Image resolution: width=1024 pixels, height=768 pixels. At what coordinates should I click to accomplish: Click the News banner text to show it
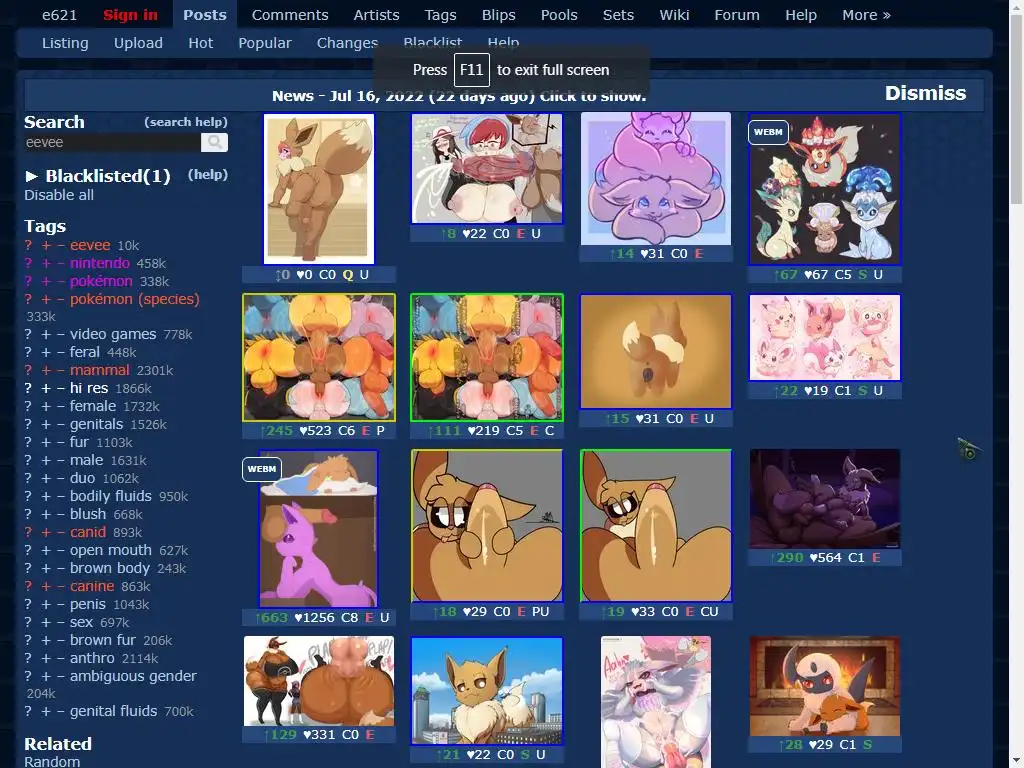(x=459, y=96)
